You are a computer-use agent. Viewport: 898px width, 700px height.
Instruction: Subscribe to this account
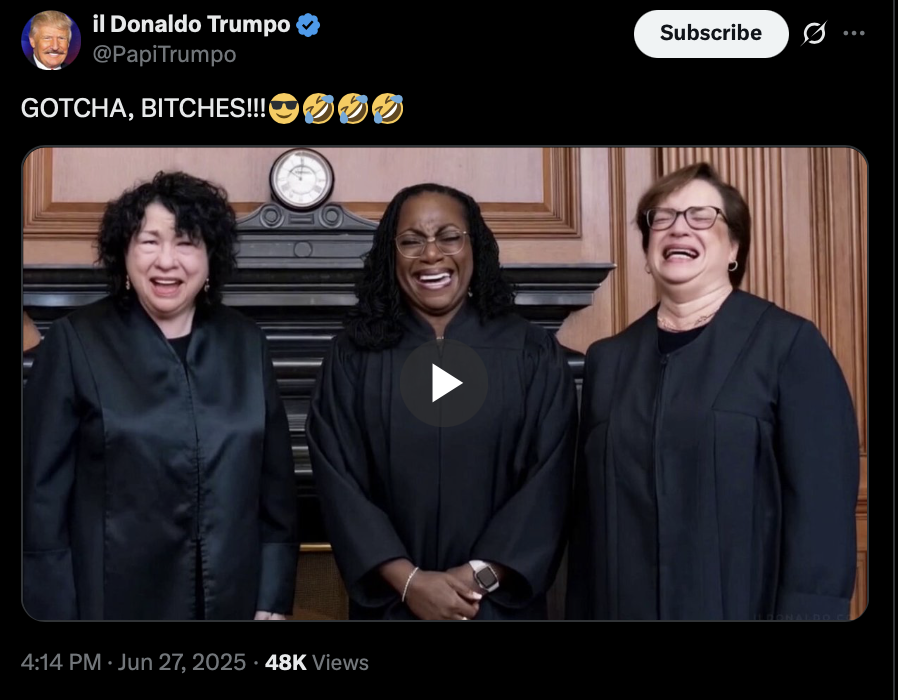[711, 33]
